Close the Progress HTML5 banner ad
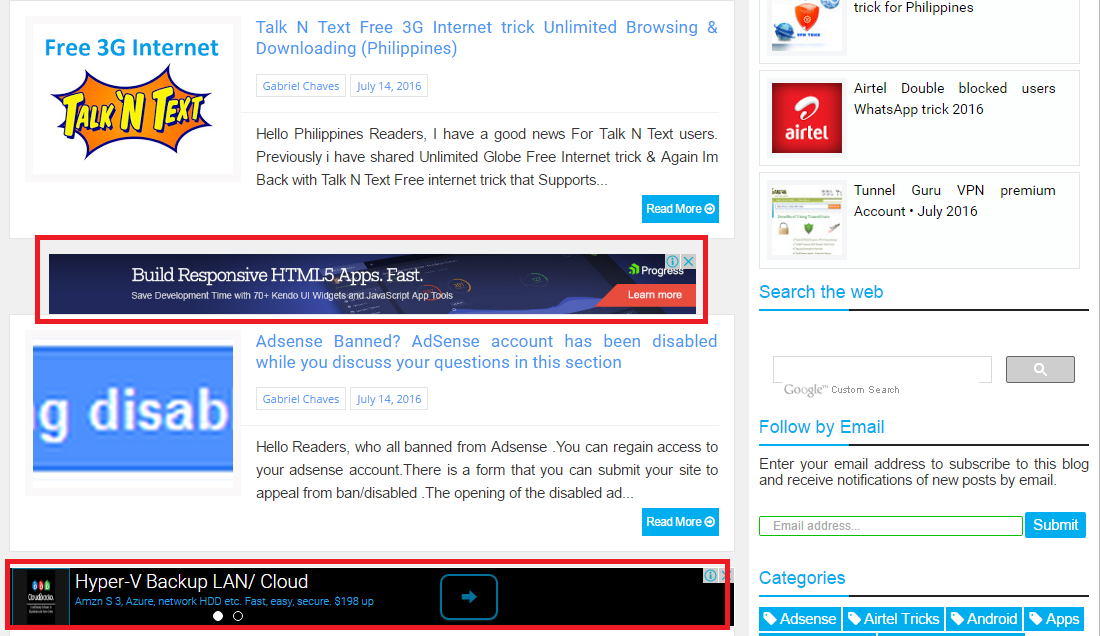This screenshot has height=636, width=1100. coord(689,262)
